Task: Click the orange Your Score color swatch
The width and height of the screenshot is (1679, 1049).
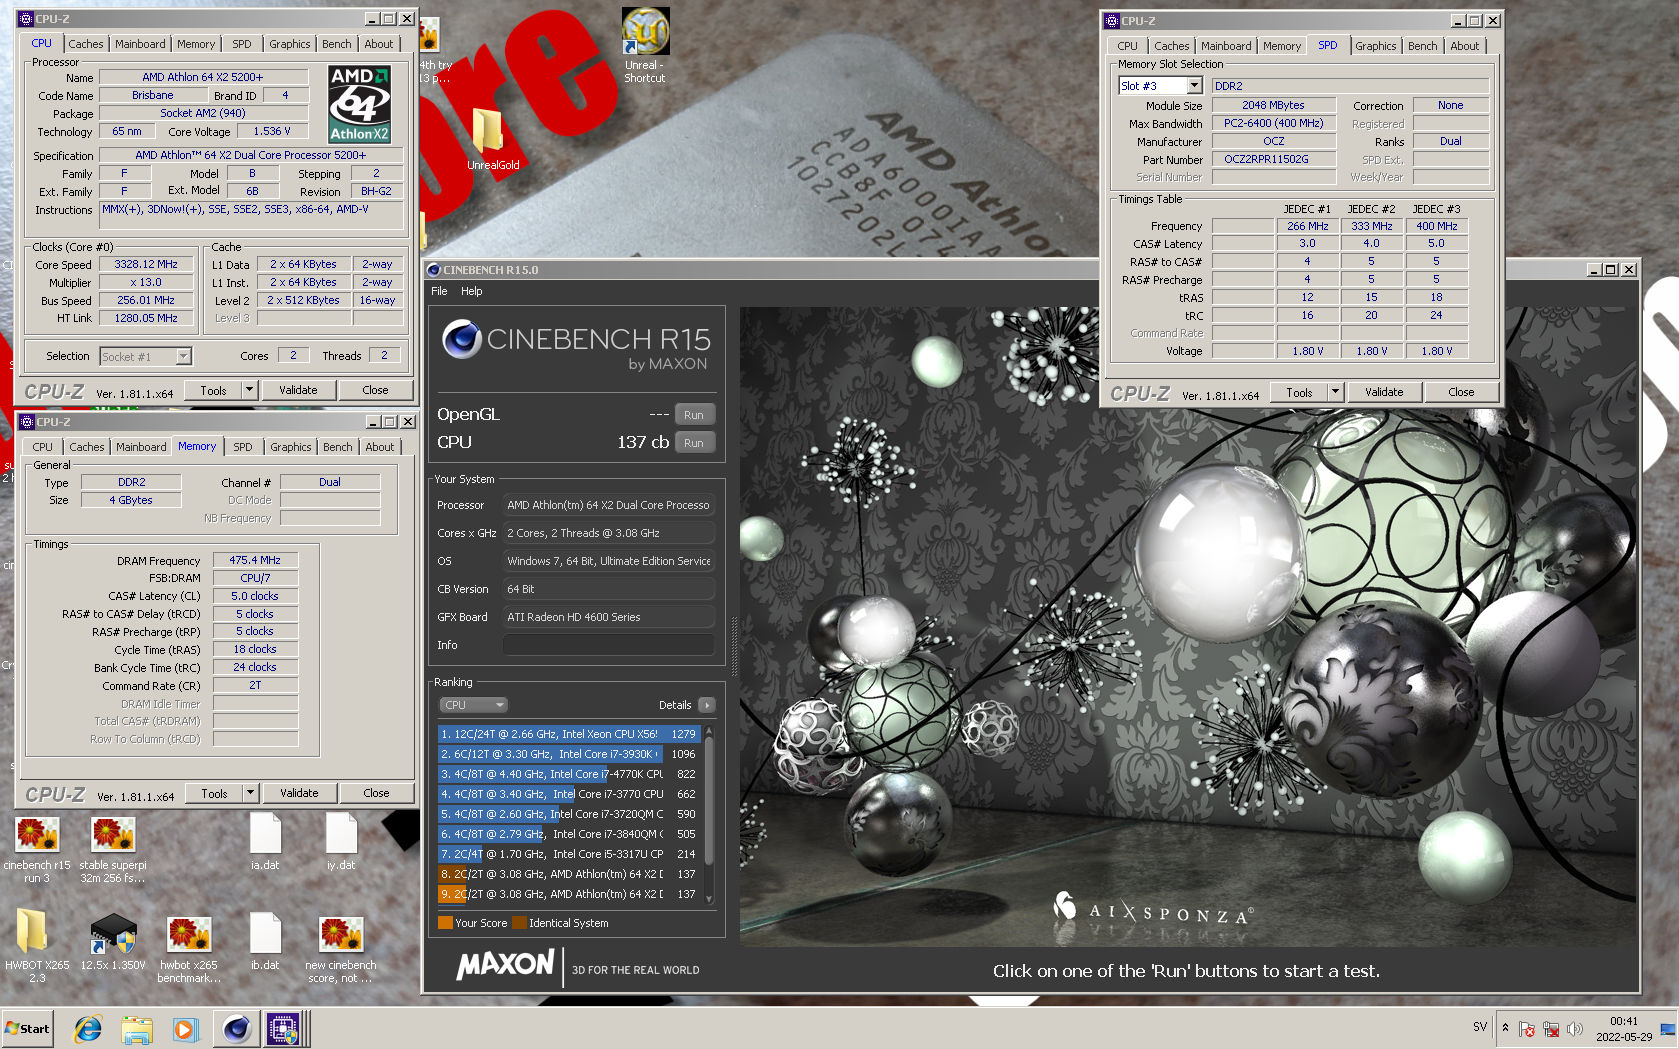Action: pyautogui.click(x=445, y=923)
